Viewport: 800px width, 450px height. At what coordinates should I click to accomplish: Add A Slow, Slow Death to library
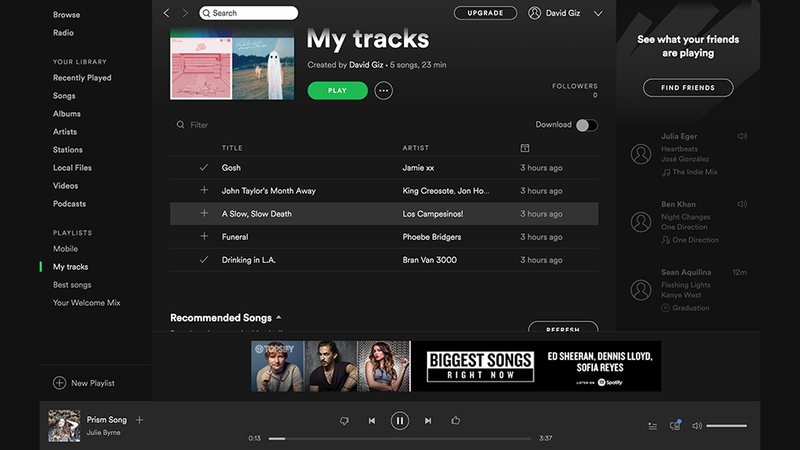tap(204, 213)
